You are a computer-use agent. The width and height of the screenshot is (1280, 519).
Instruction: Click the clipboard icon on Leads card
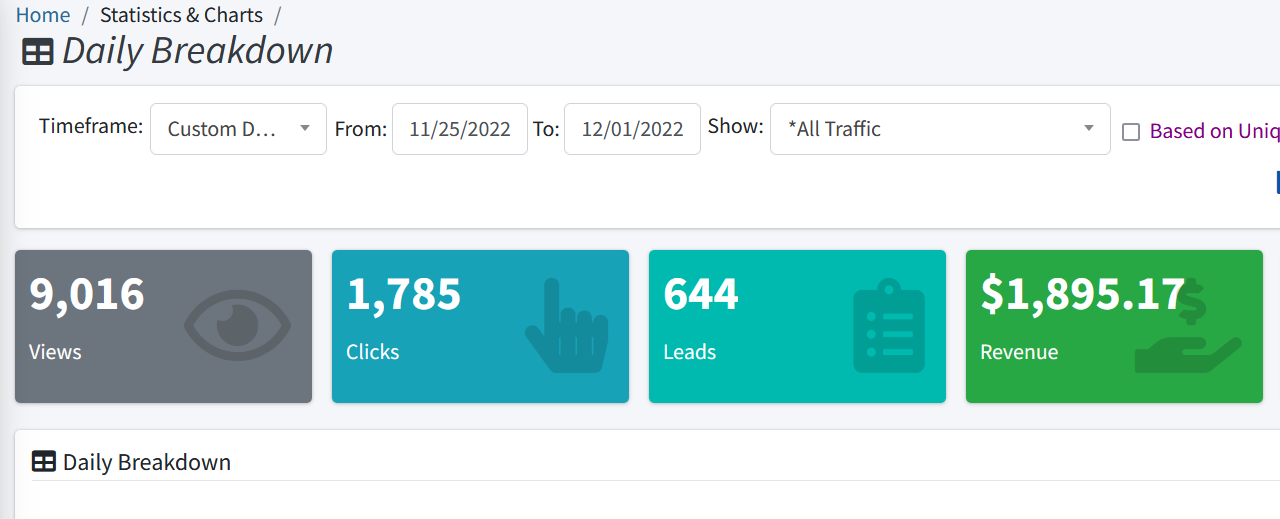tap(889, 326)
